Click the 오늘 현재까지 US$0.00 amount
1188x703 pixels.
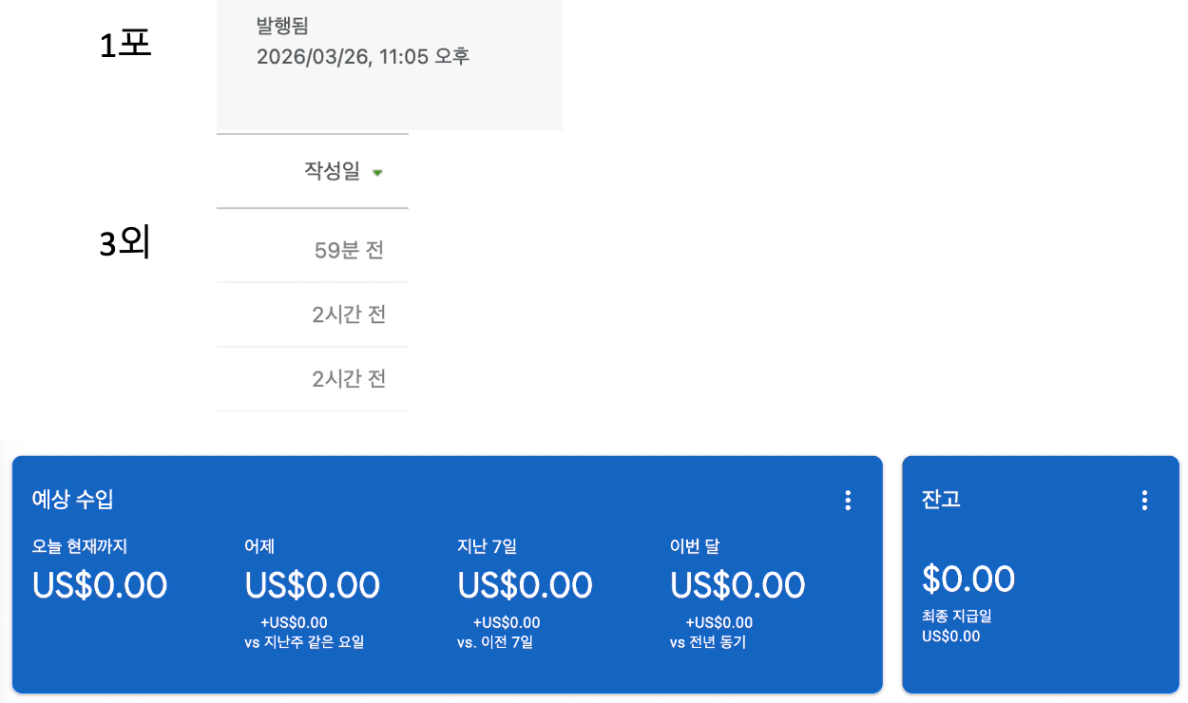click(99, 585)
